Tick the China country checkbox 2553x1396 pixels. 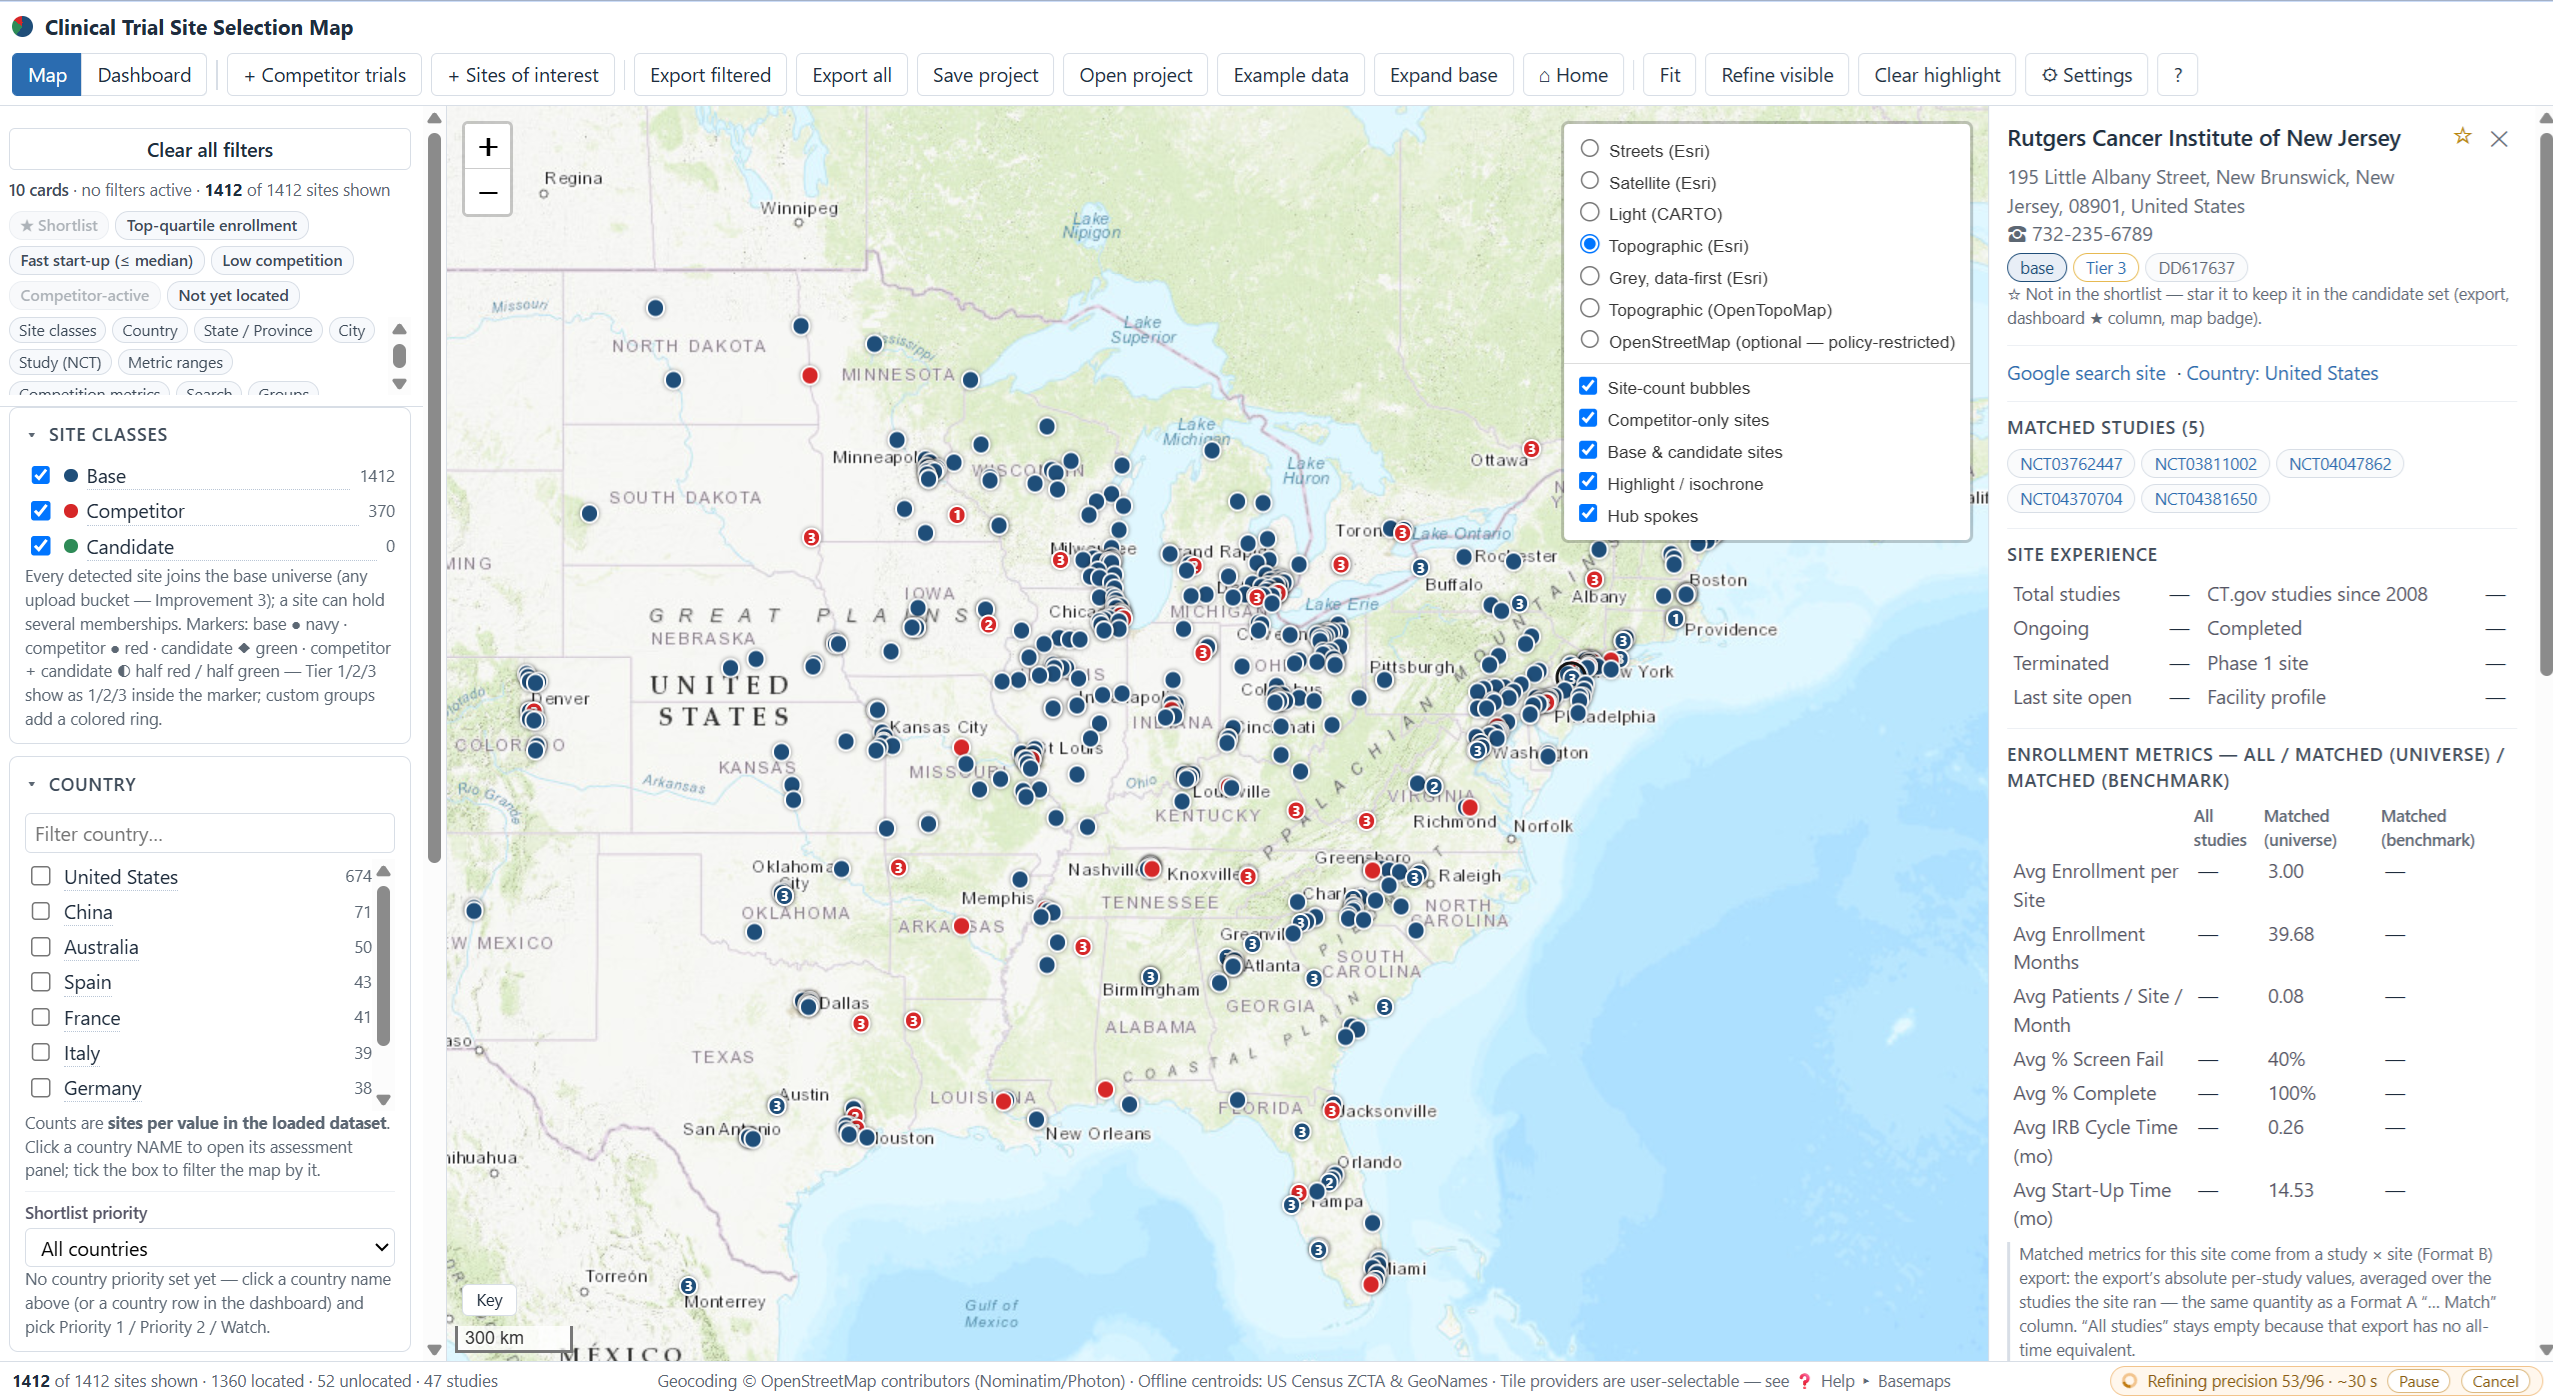pos(40,911)
